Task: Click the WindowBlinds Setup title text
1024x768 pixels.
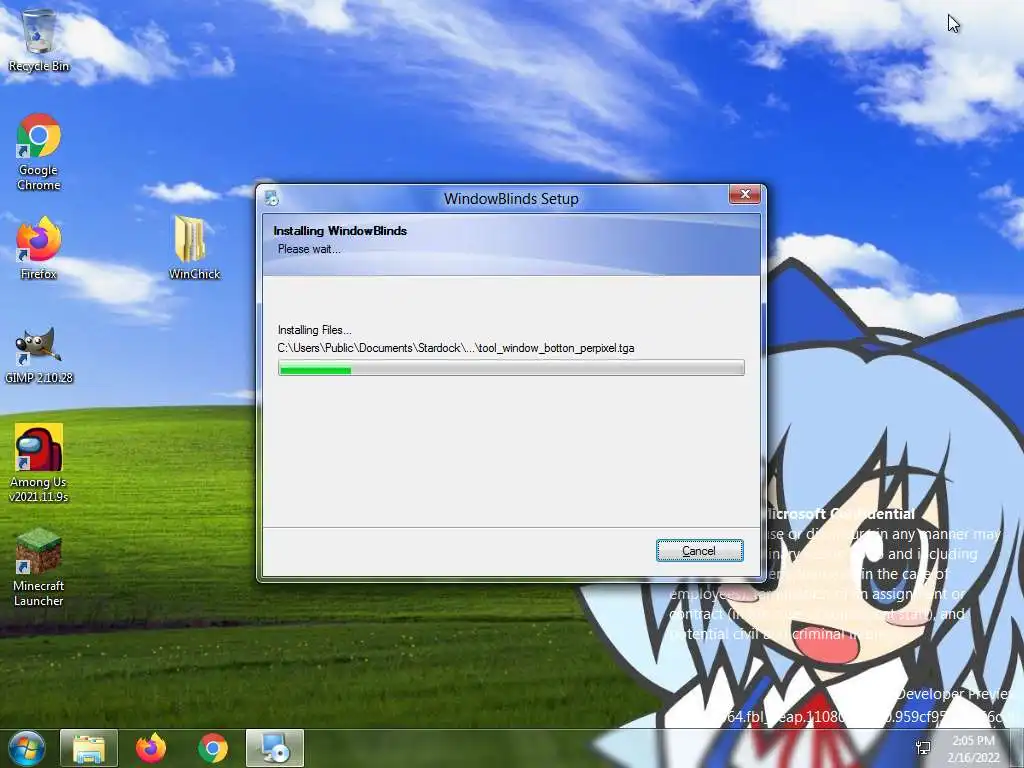Action: pyautogui.click(x=511, y=199)
